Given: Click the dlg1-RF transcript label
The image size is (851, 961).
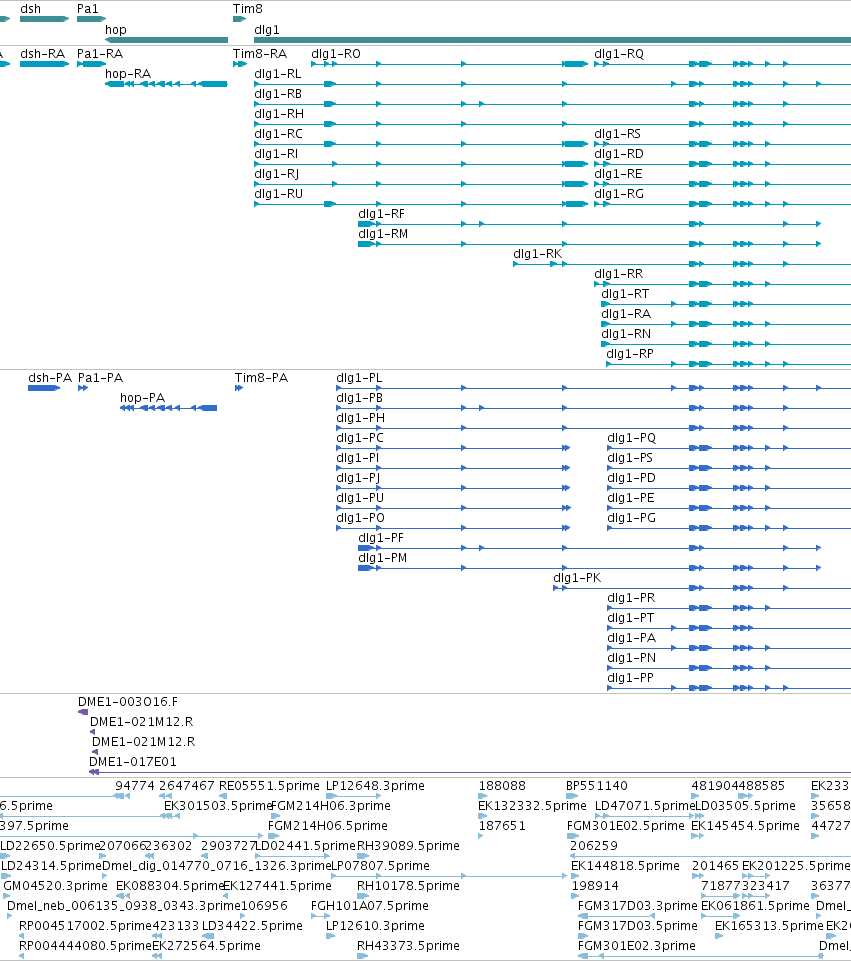Looking at the screenshot, I should click(x=382, y=214).
